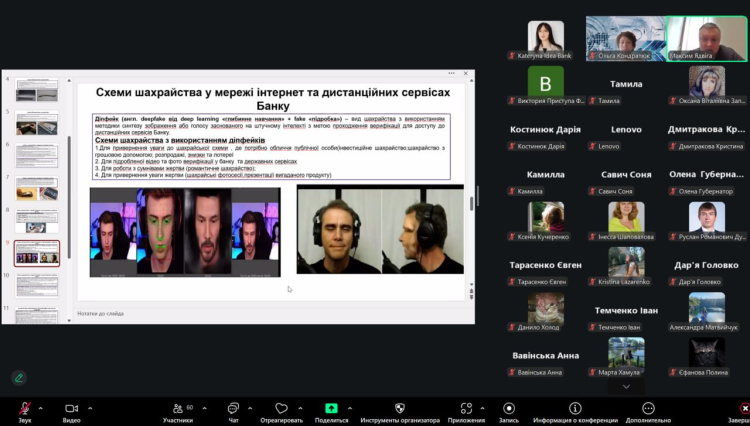Screen dimensions: 750x426
Task: Select slide 10 thumbnail in slide panel
Action: [x=37, y=284]
